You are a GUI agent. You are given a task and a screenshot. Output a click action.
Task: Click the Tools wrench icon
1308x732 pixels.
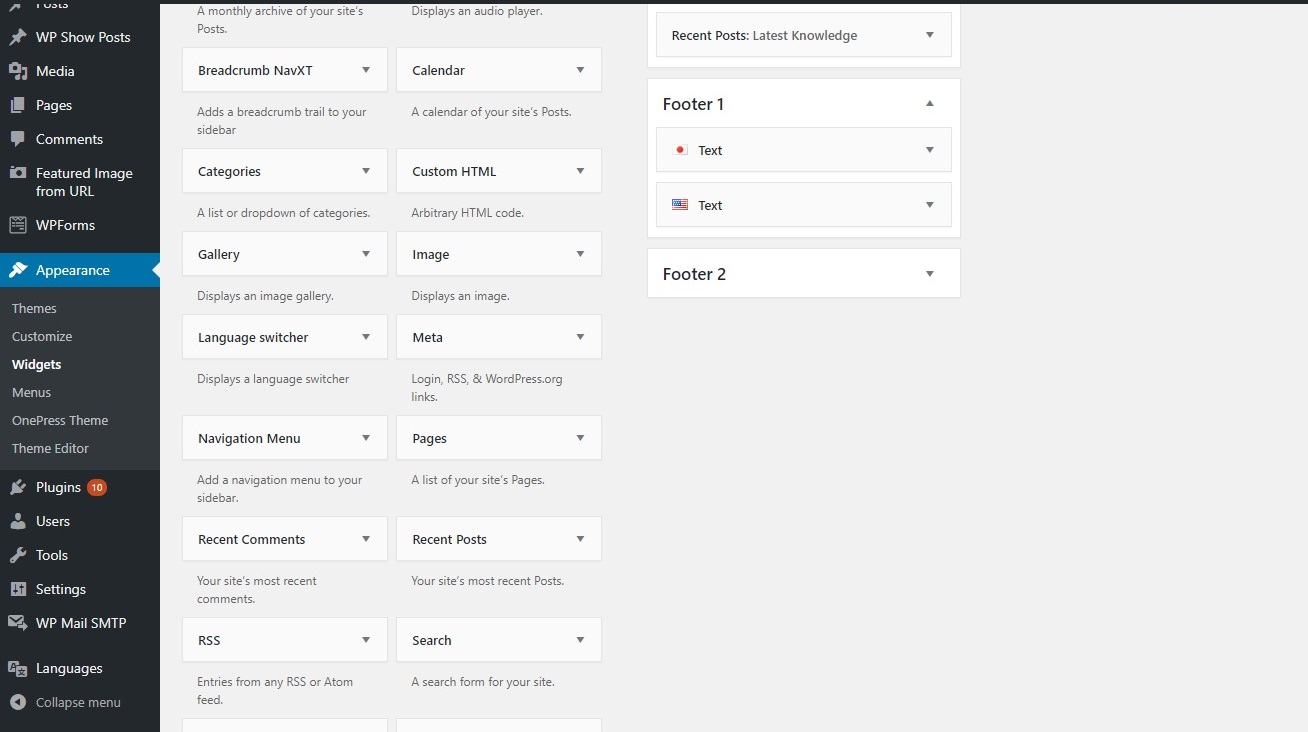18,555
